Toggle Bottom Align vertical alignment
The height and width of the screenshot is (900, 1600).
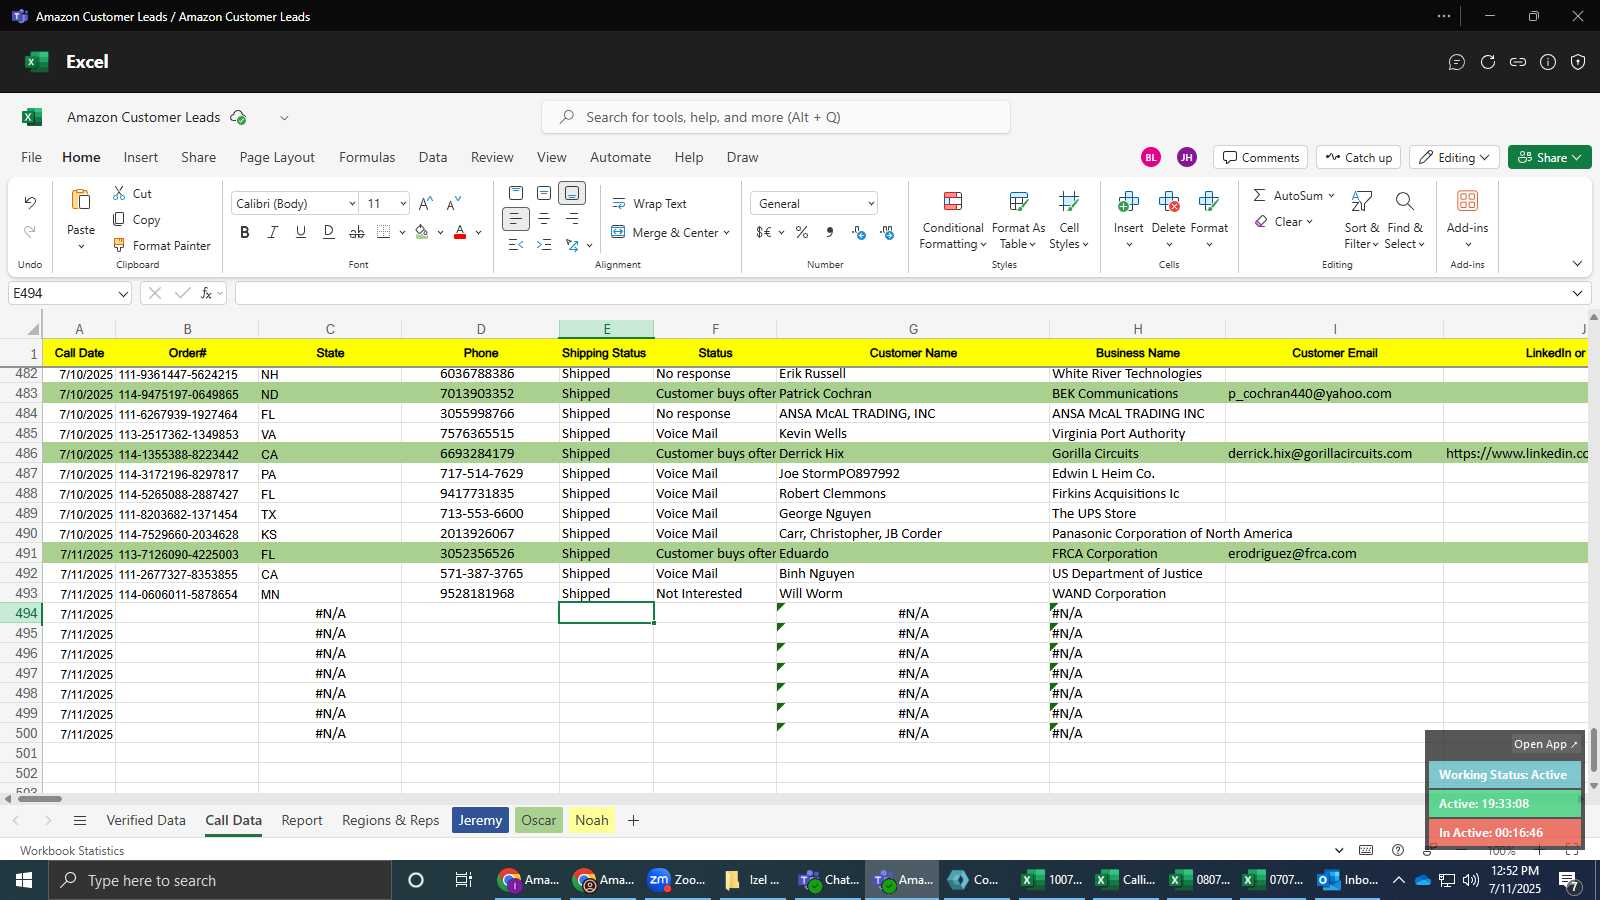(572, 193)
